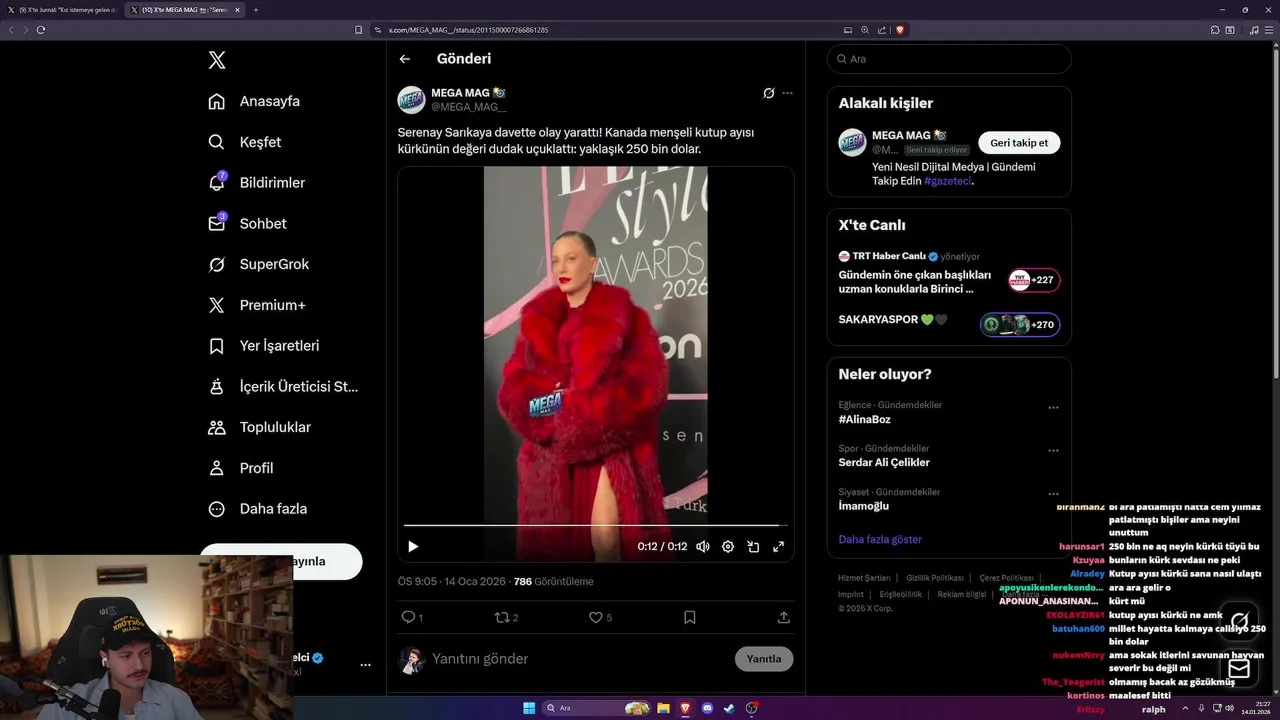
Task: Open browser hamburger menu
Action: tap(1270, 30)
